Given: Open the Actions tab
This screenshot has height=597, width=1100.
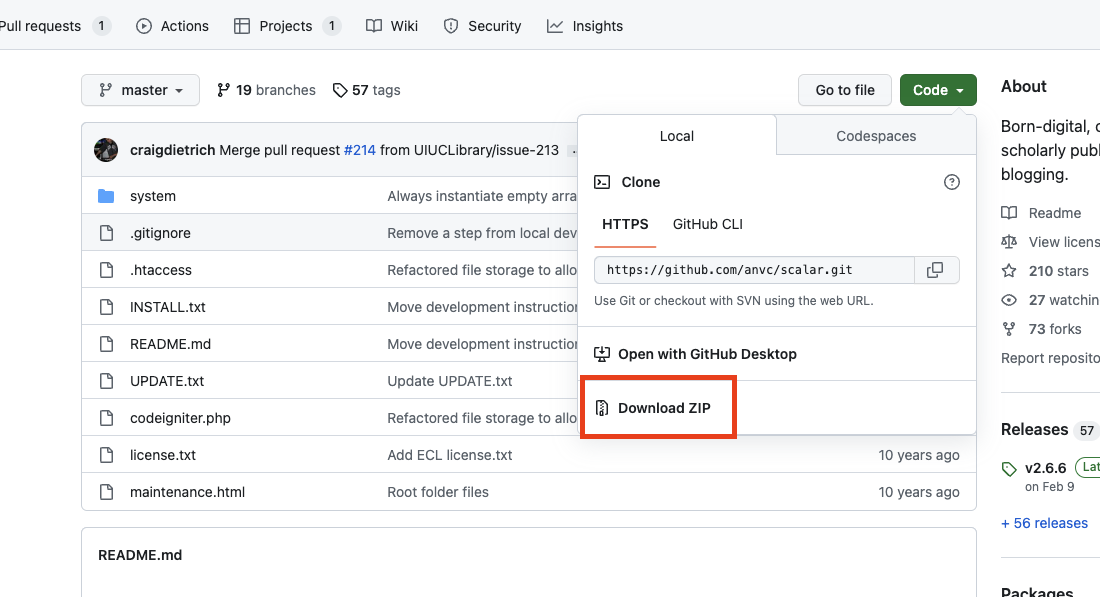Looking at the screenshot, I should point(173,26).
